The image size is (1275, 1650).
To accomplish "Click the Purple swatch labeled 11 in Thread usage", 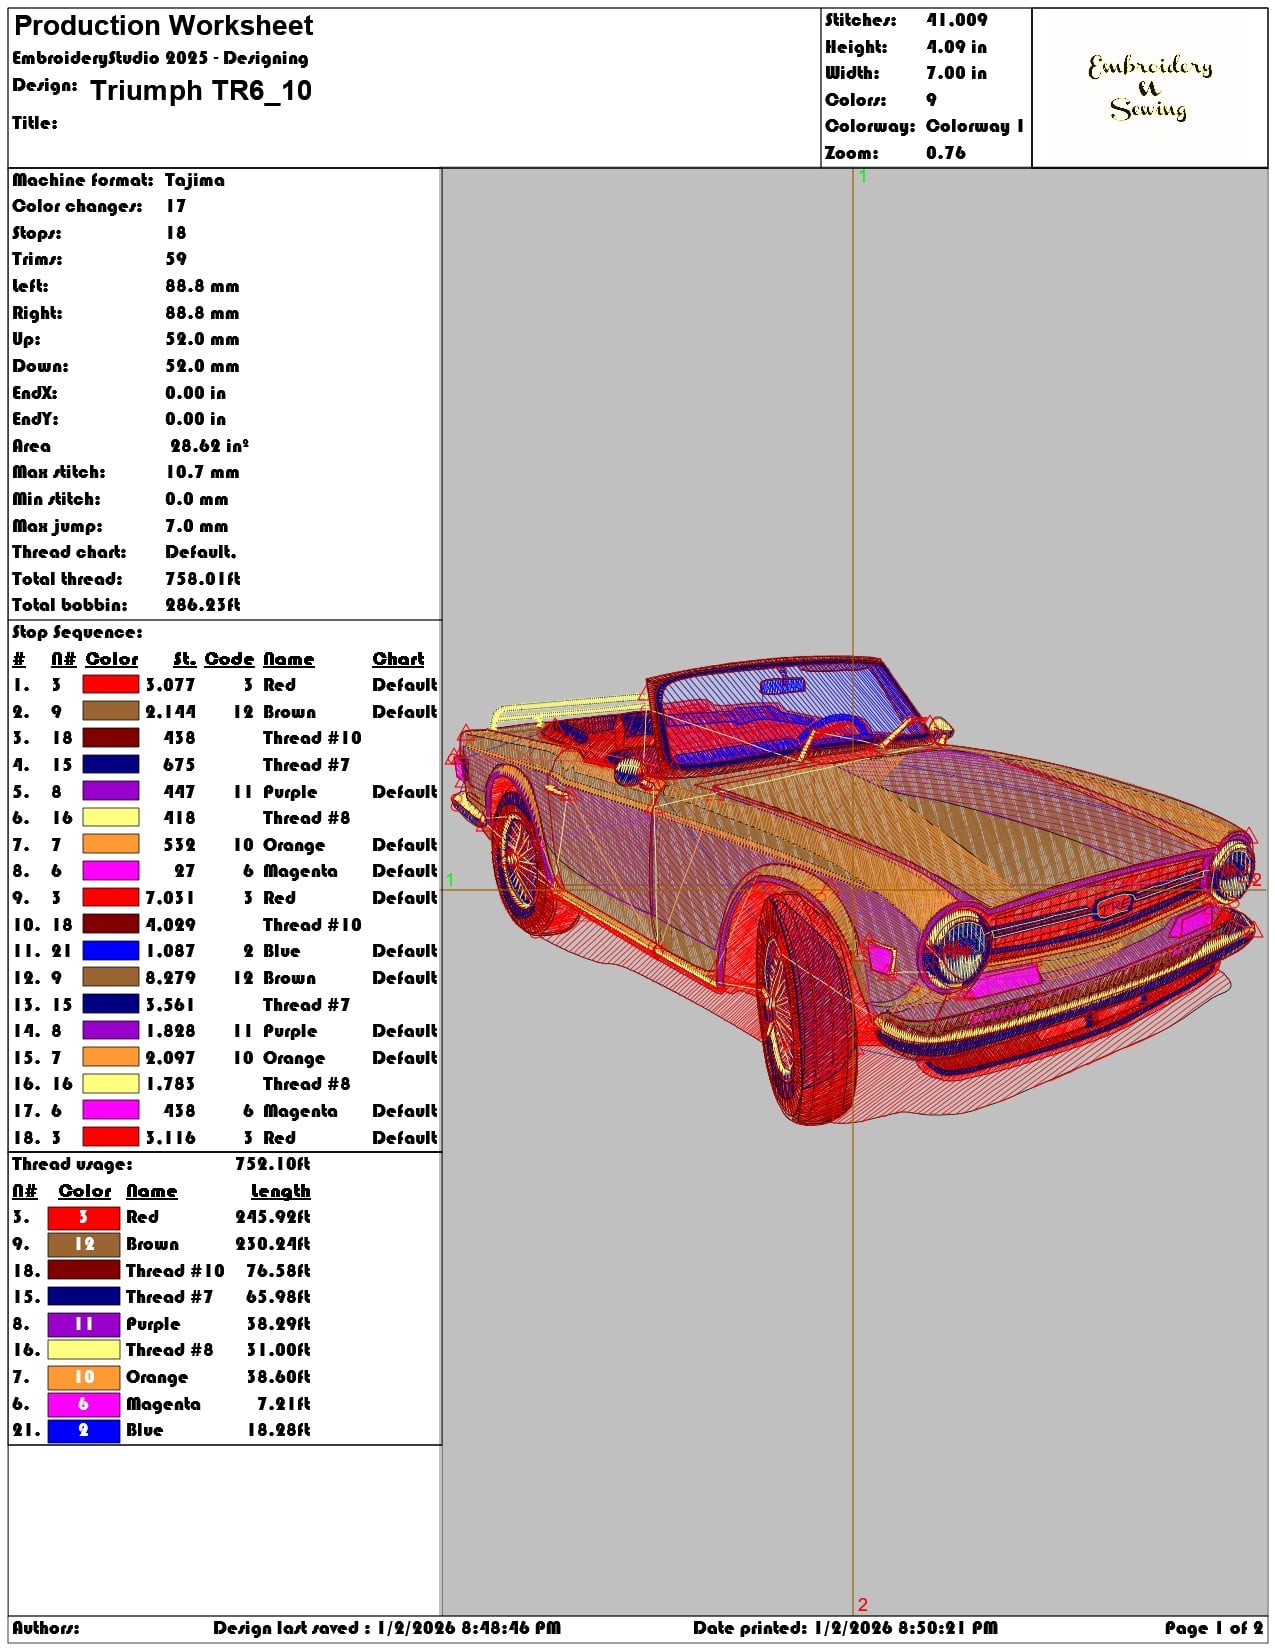I will 84,1324.
